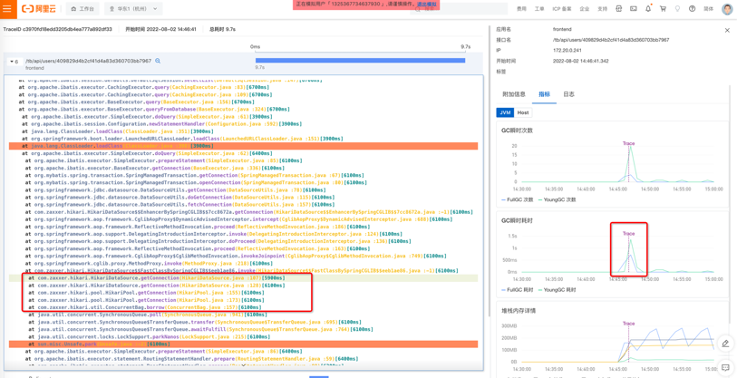This screenshot has height=378, width=738.
Task: Click the 堆栈内存详情 chart title
Action: (518, 311)
